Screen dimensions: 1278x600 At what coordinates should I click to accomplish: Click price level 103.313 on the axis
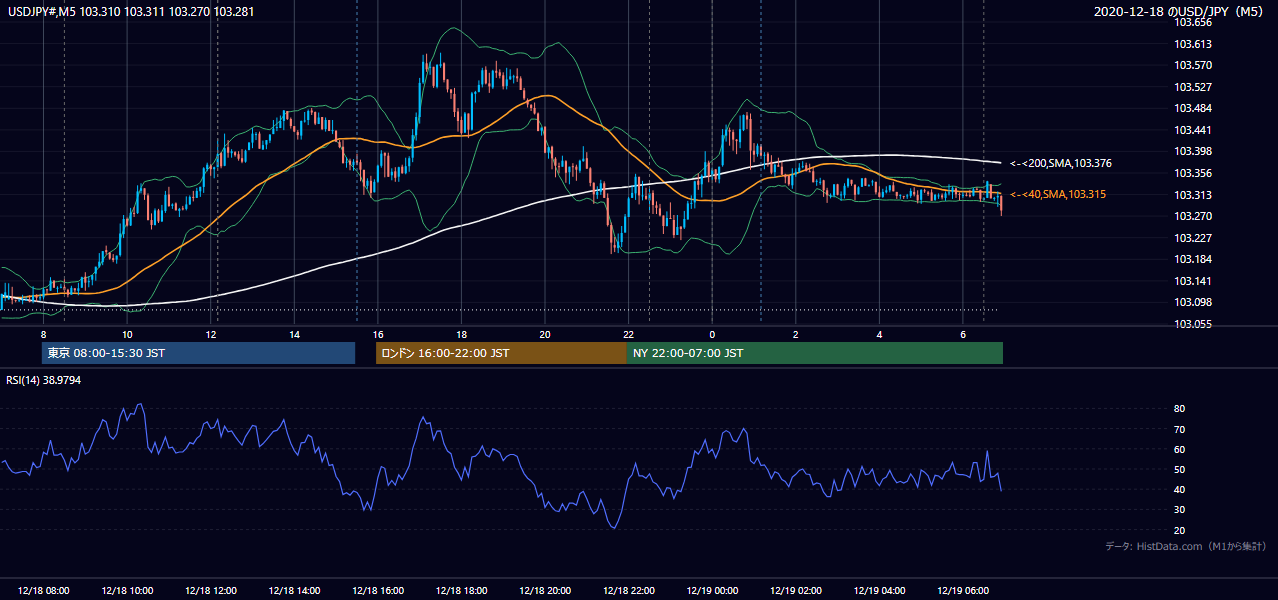1194,195
